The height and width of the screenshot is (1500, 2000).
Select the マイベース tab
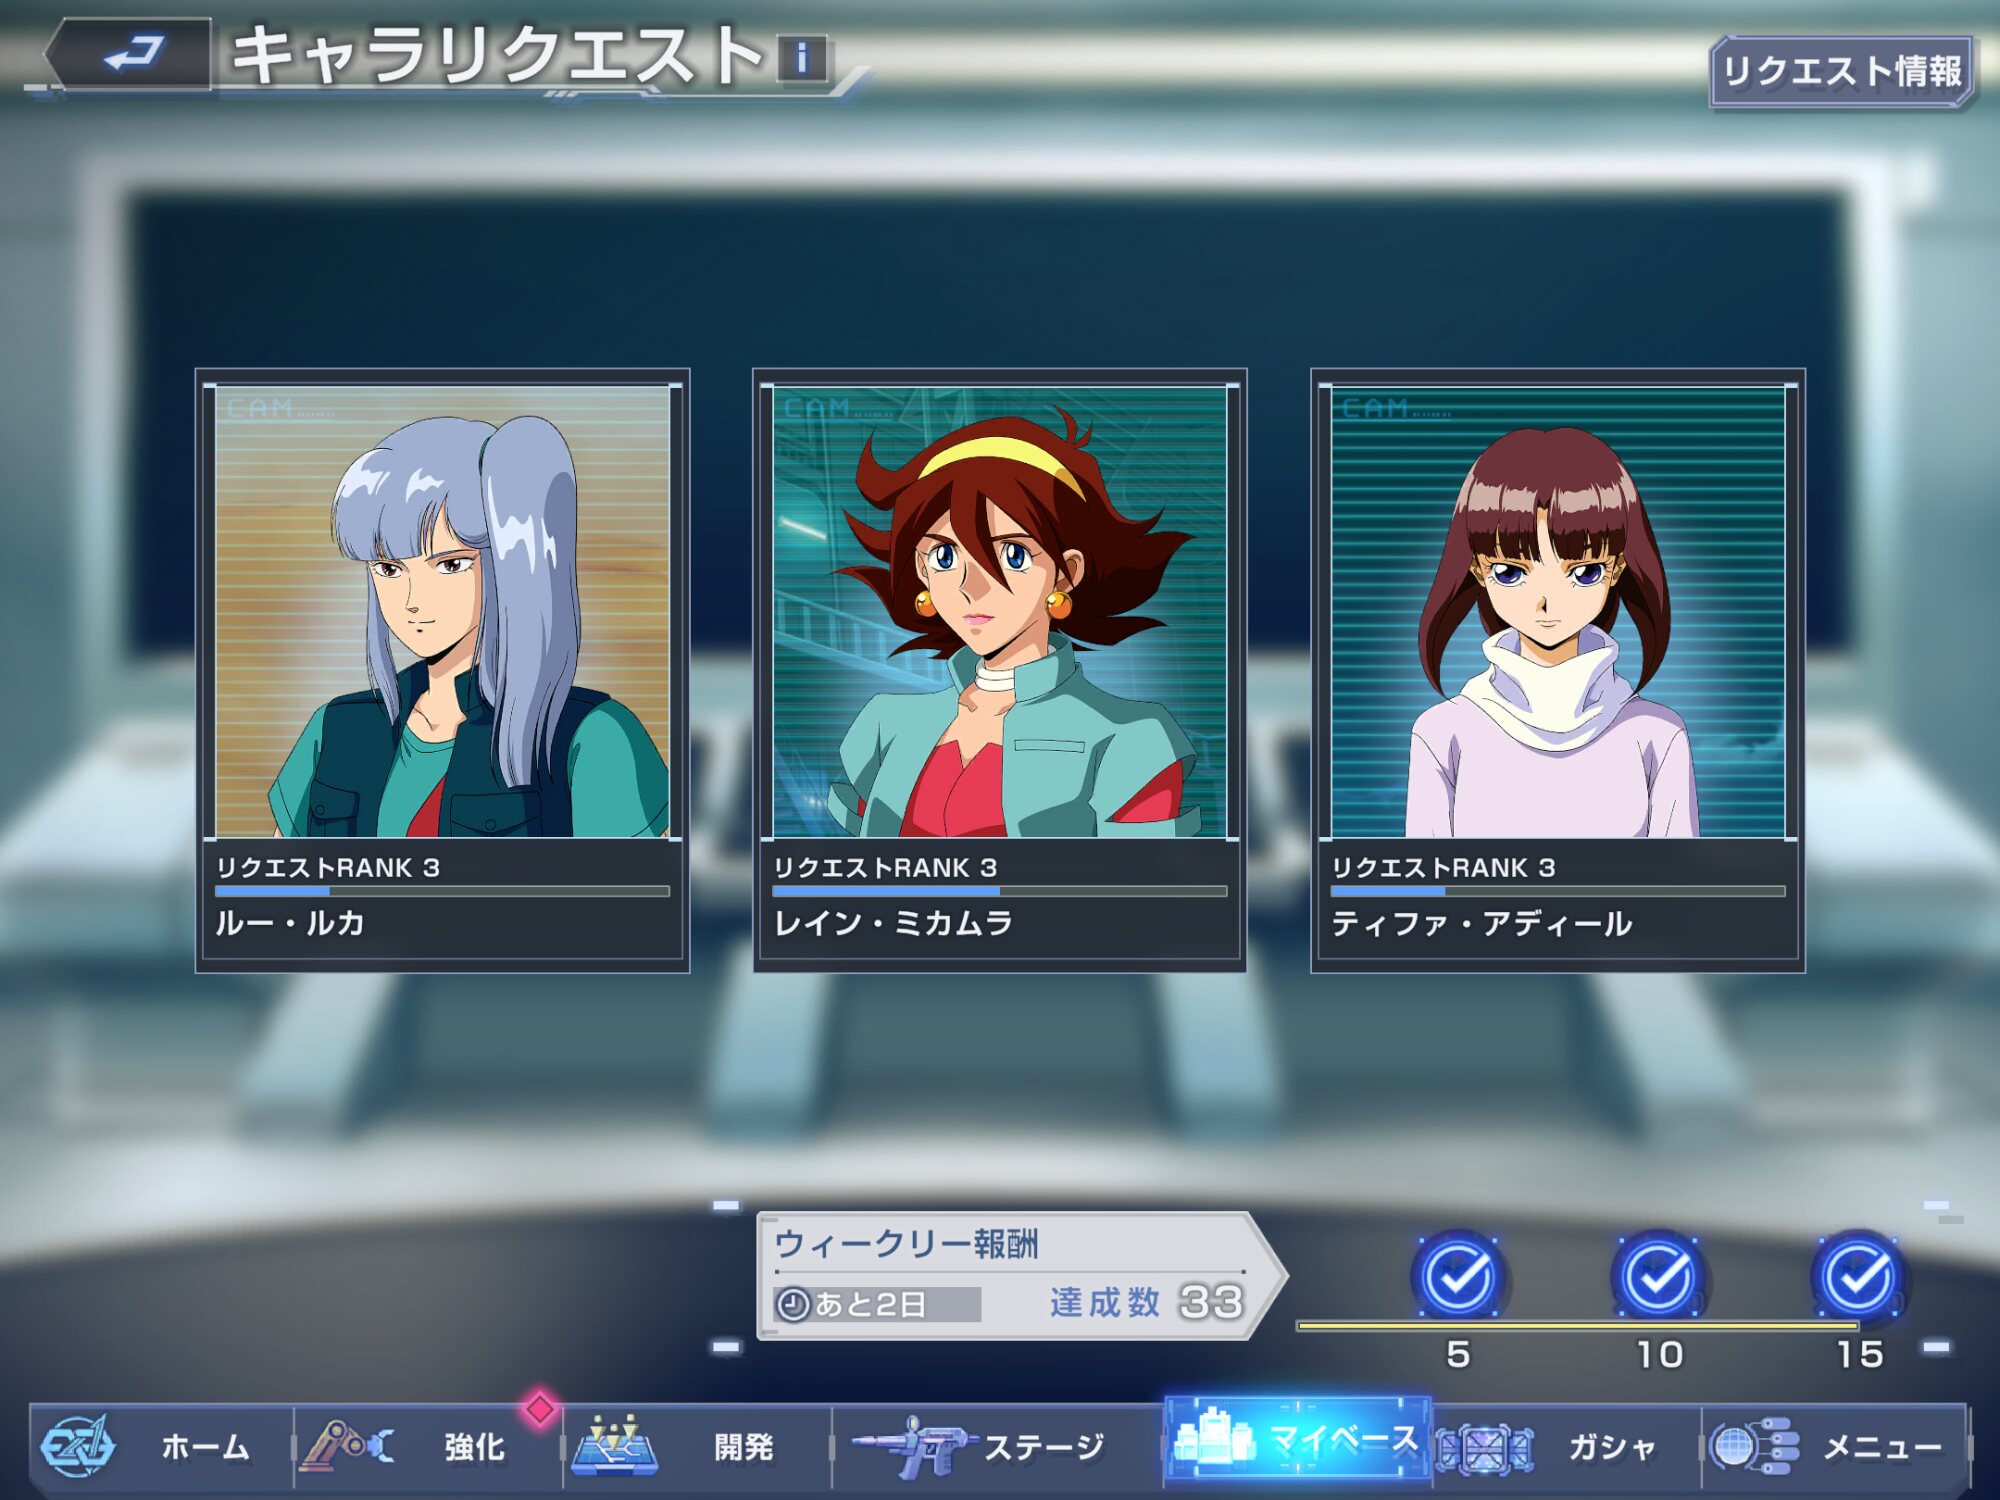tap(1298, 1440)
